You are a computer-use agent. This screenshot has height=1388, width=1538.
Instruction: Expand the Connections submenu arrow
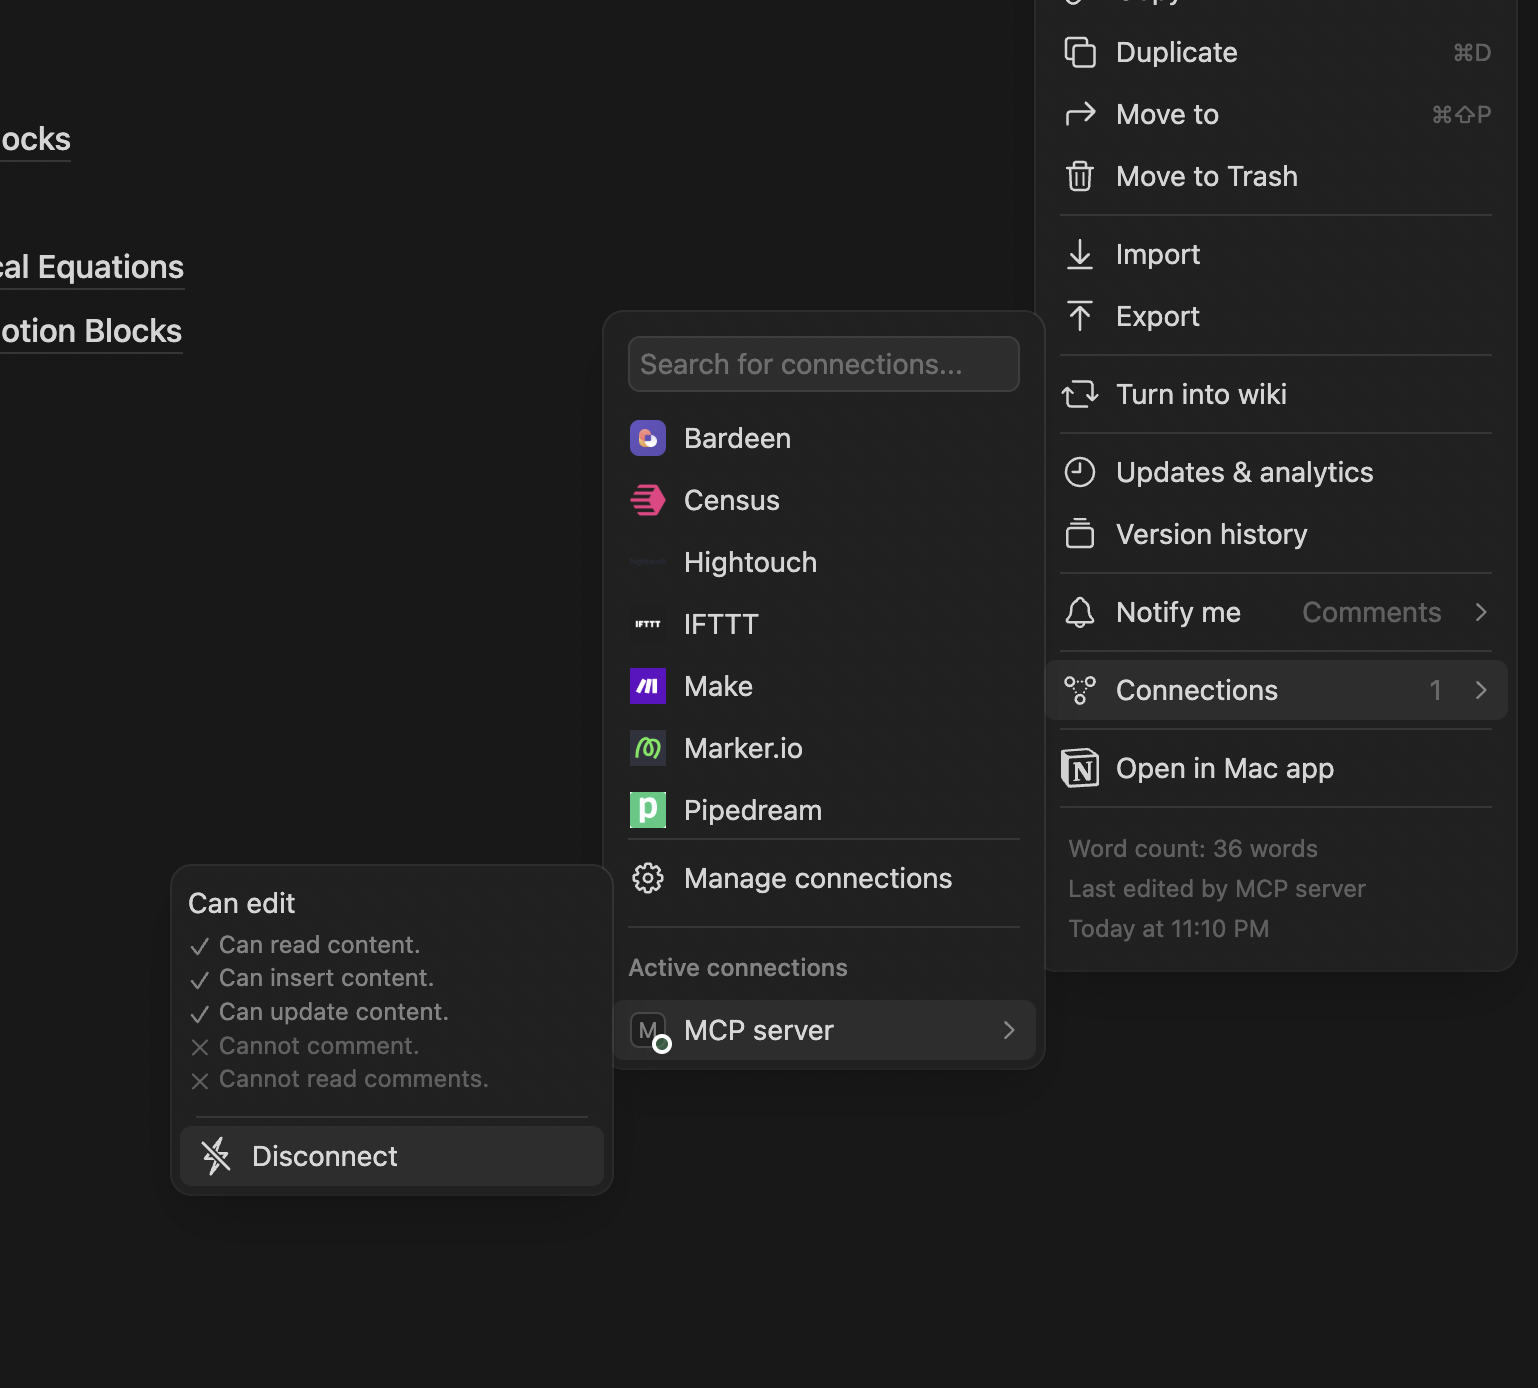point(1481,690)
